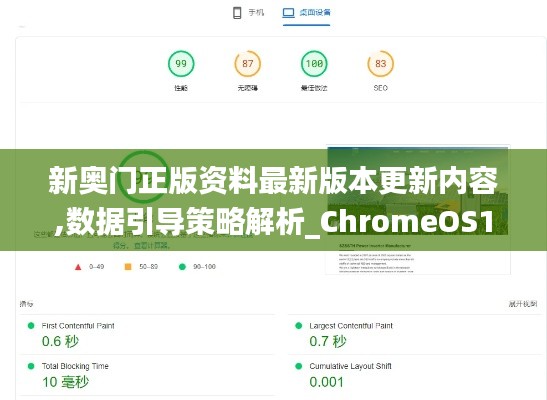Click the best practices label under 100
Image resolution: width=547 pixels, height=400 pixels.
click(x=314, y=88)
